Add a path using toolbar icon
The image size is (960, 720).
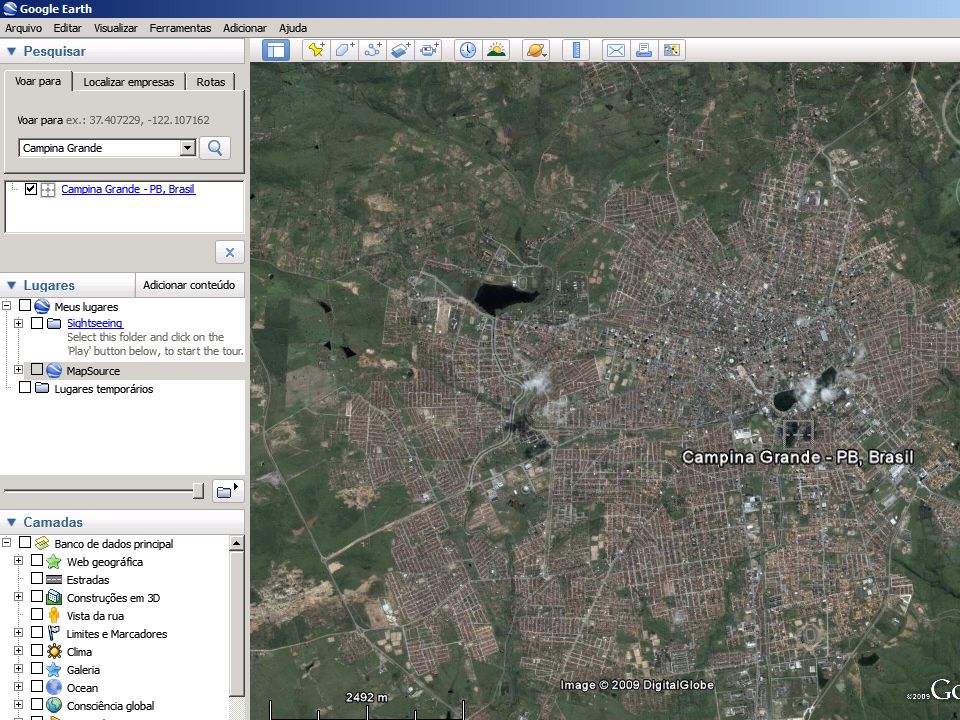click(x=373, y=50)
